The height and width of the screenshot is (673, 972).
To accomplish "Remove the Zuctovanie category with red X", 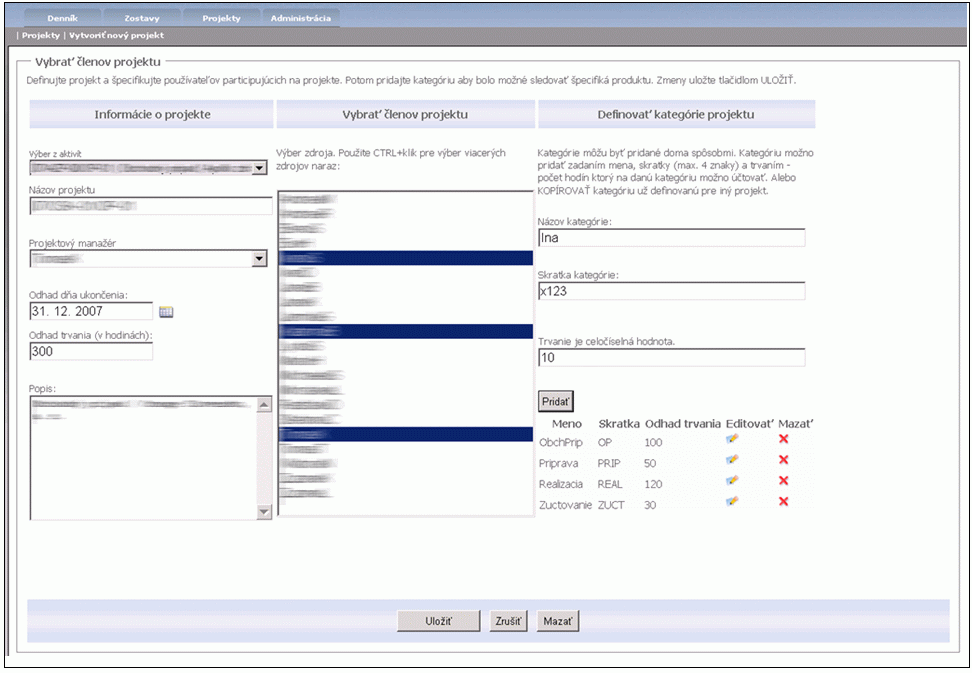I will 783,501.
